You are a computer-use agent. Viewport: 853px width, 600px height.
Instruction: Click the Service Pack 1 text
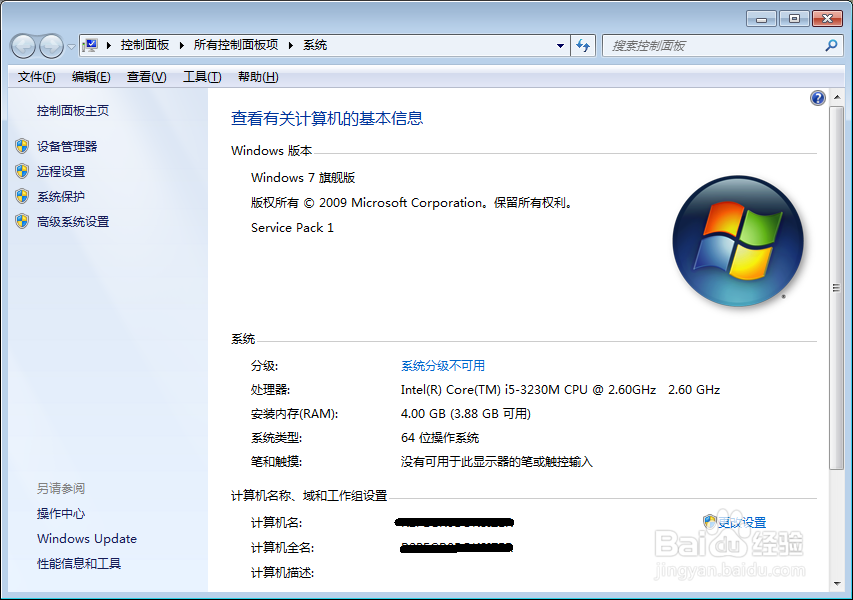point(292,228)
